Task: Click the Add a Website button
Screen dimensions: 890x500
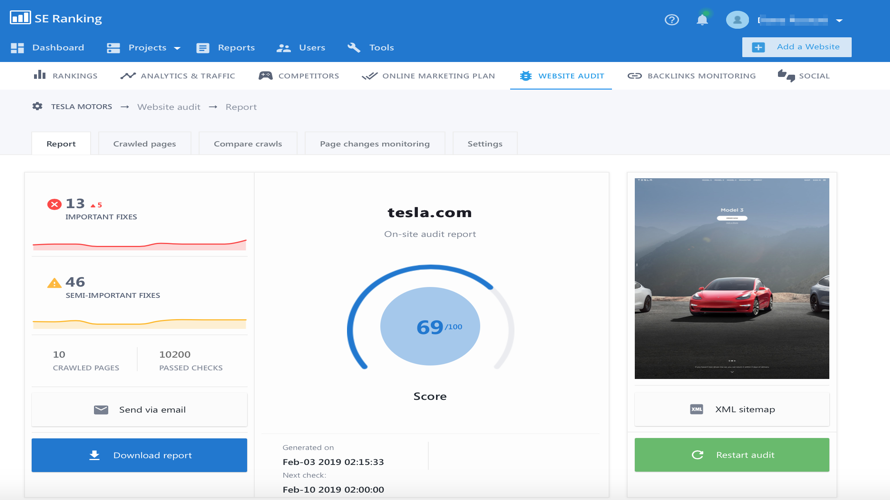Action: click(x=796, y=47)
